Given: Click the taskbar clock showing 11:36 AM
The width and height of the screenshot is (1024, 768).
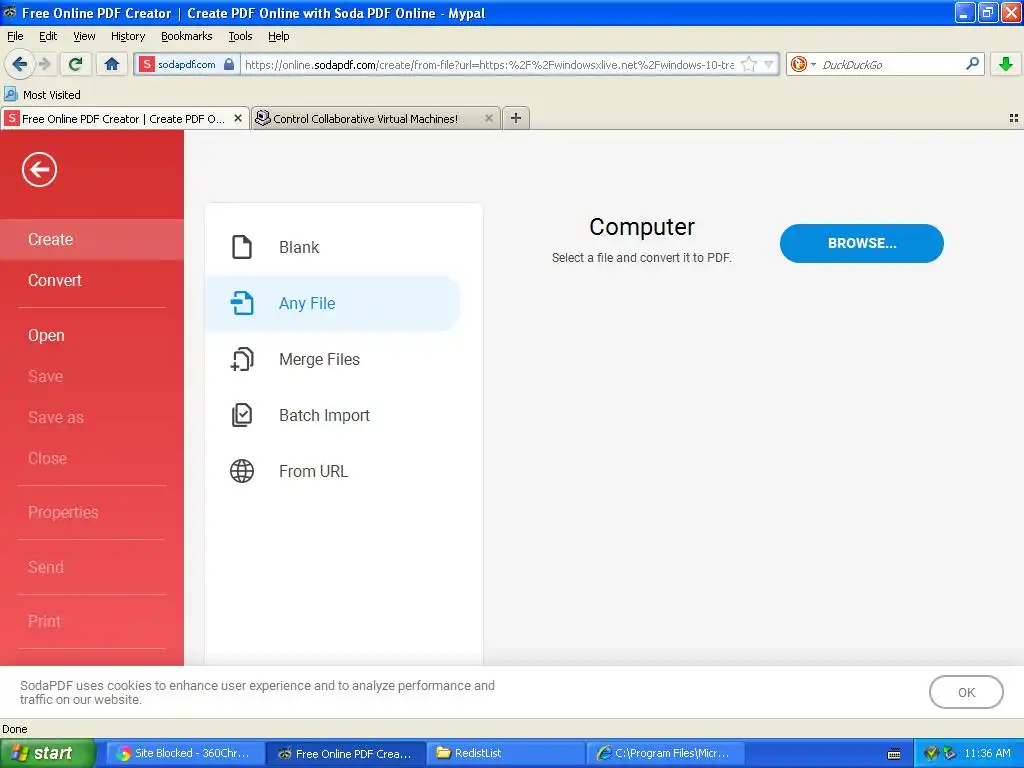Looking at the screenshot, I should 987,754.
